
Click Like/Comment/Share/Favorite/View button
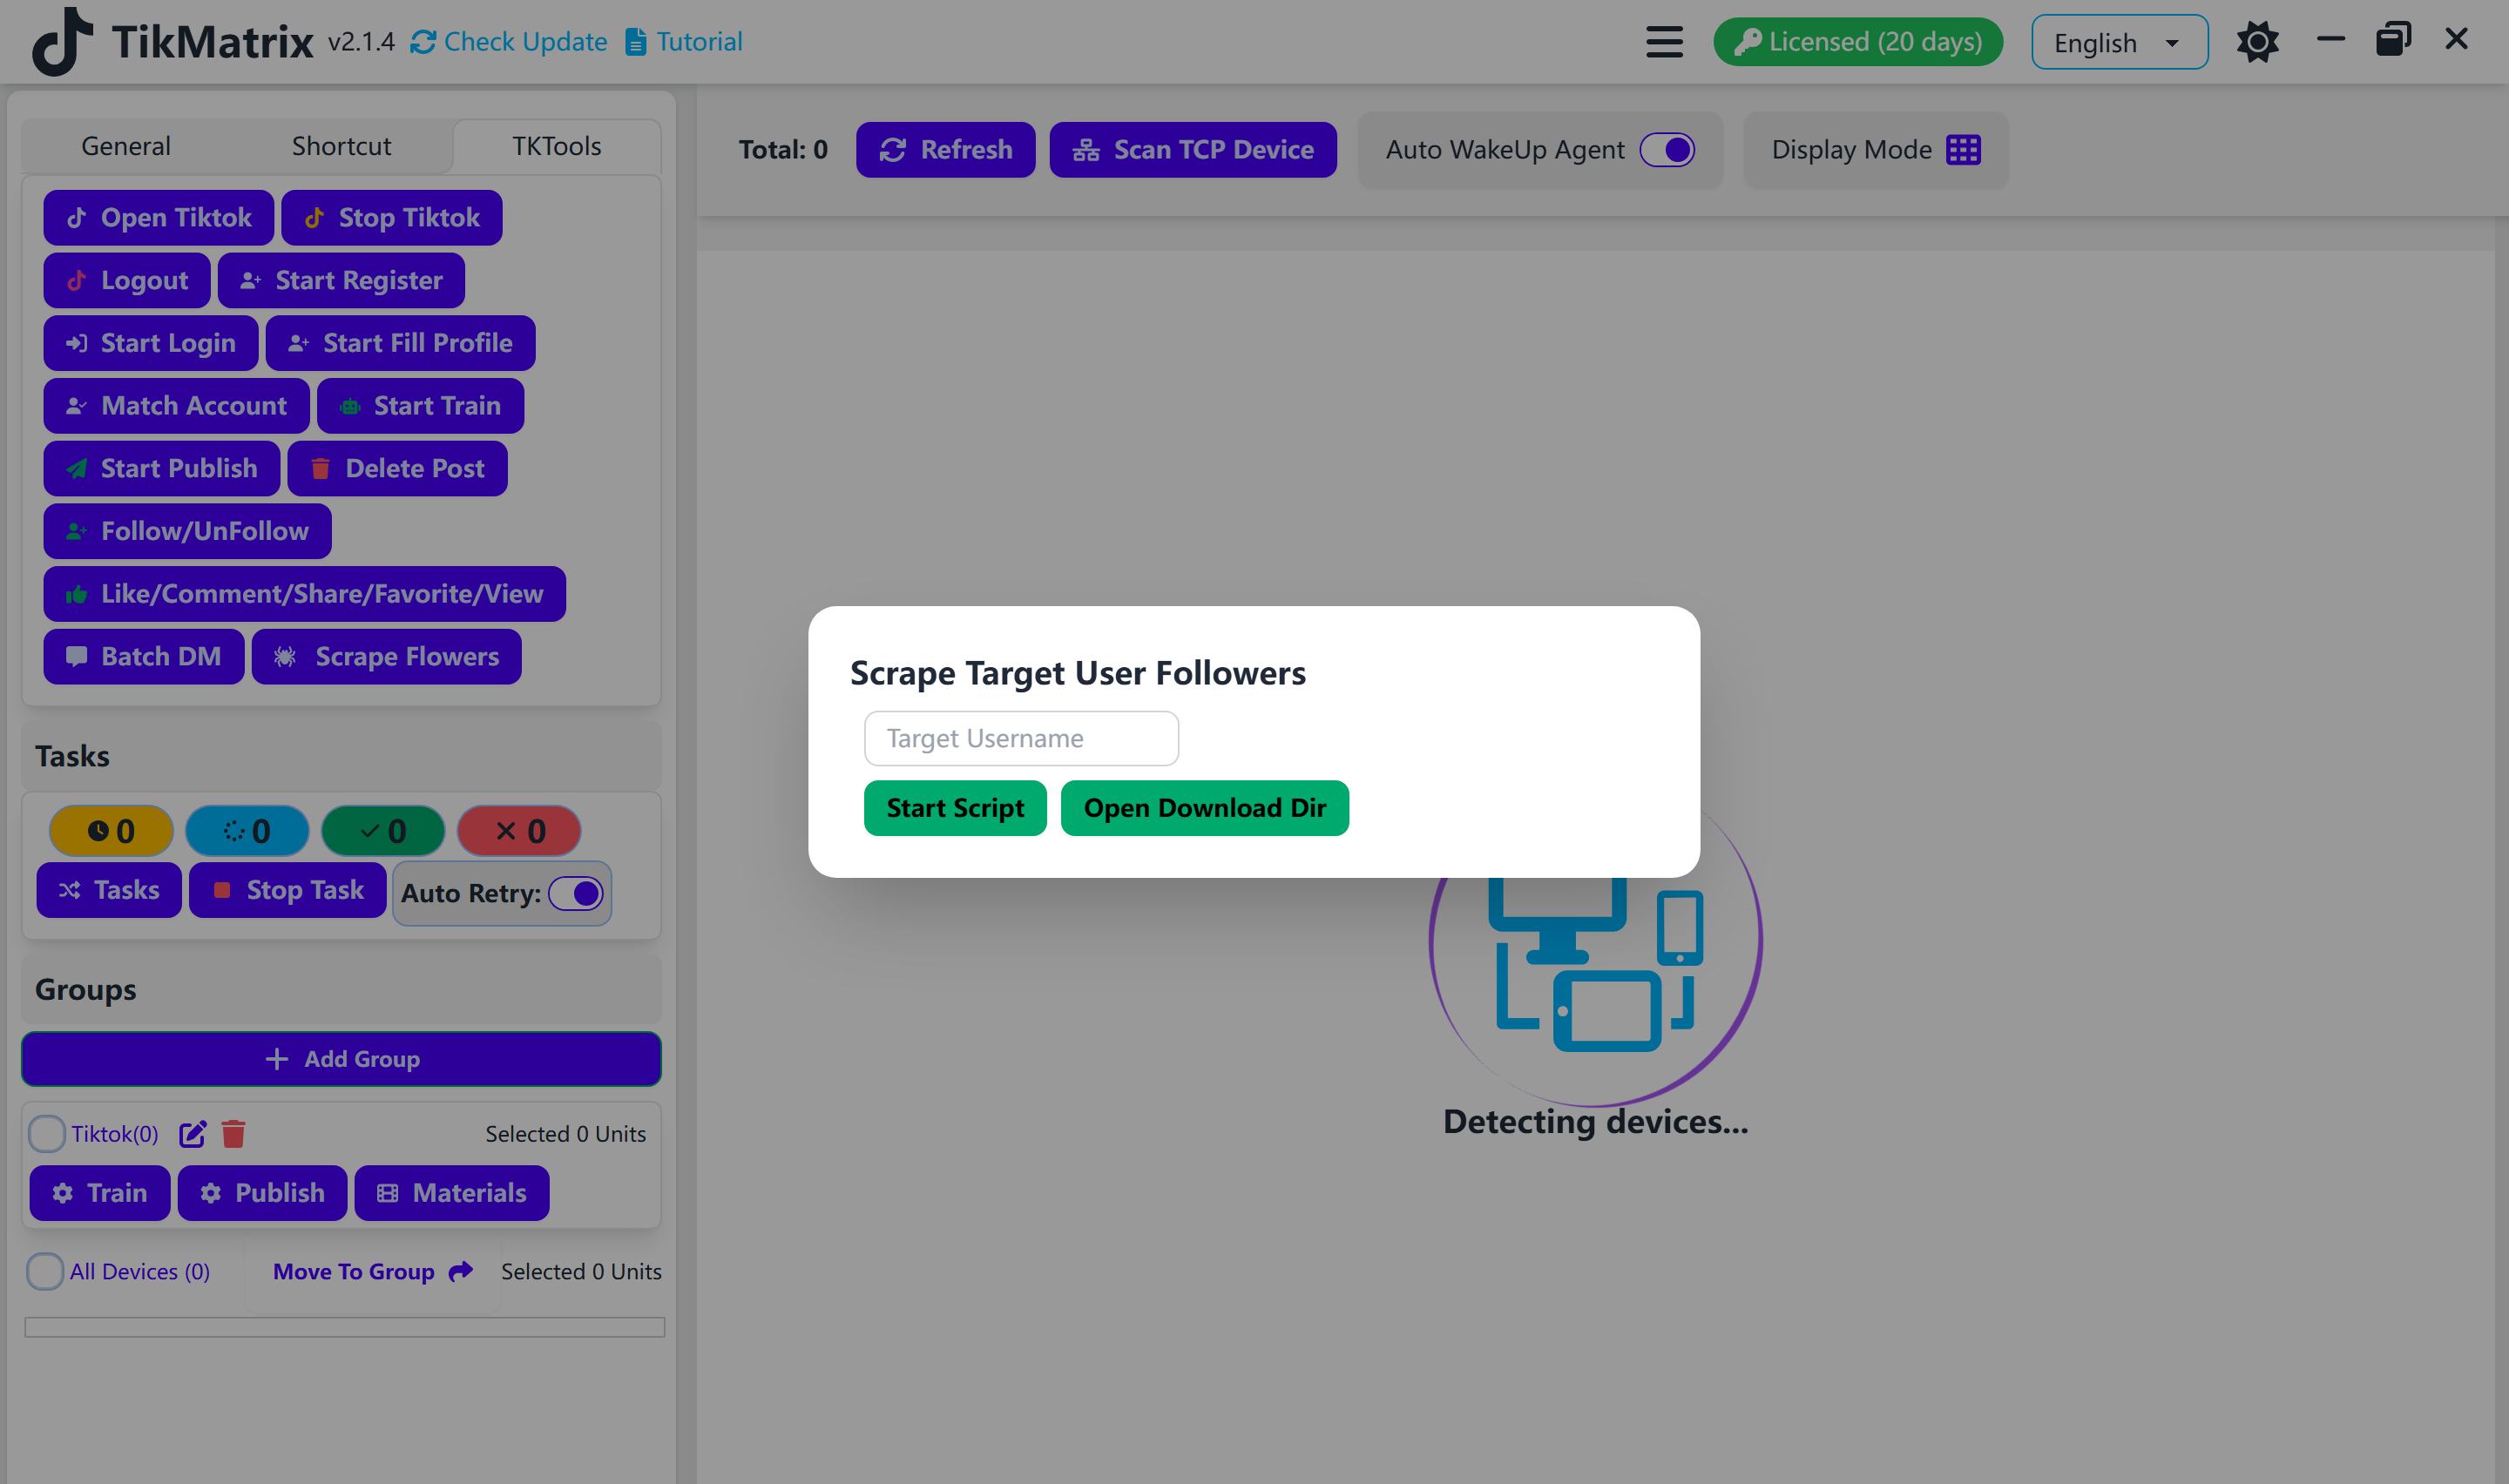click(305, 594)
